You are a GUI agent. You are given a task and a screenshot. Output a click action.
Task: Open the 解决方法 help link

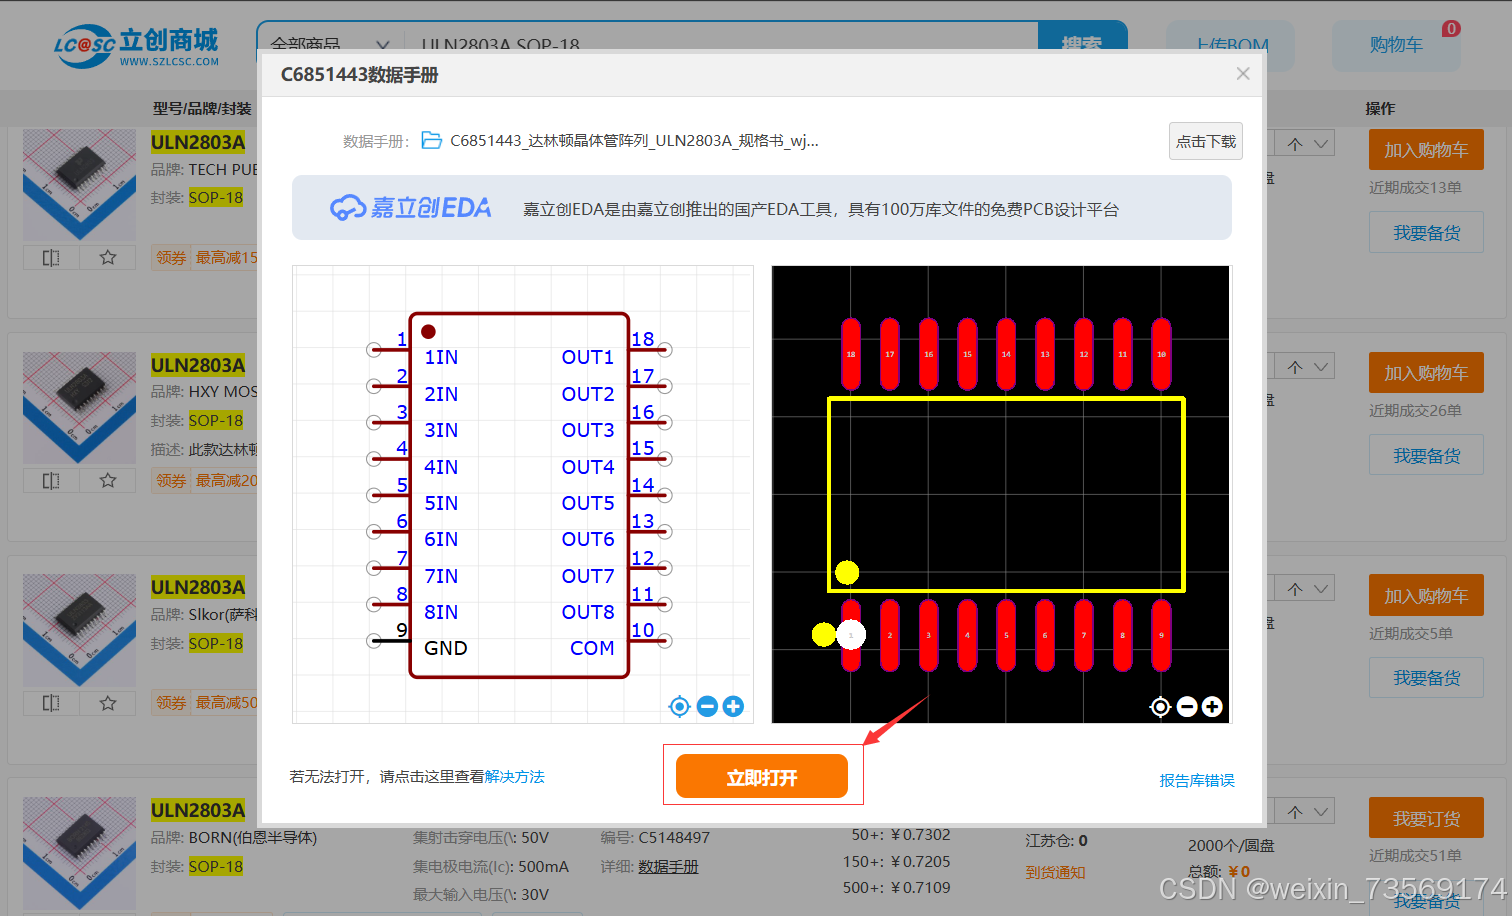515,777
